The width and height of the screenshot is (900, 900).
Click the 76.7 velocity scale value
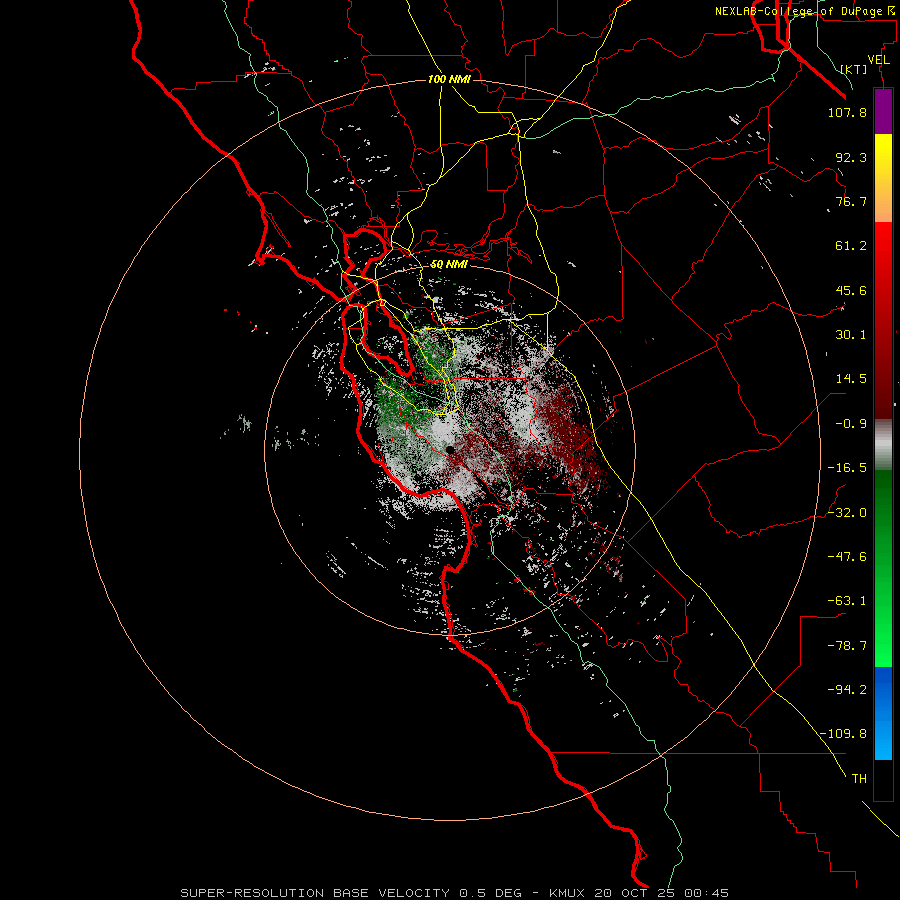[x=851, y=201]
